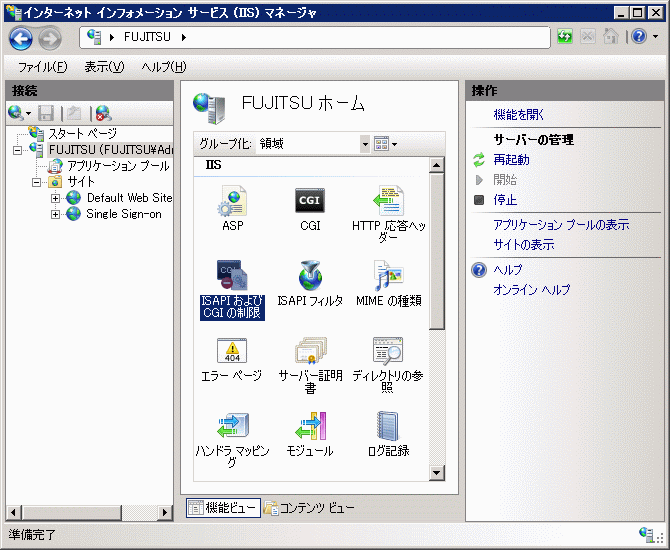Click feature list scroll up arrow
Screen dimensions: 670x550
[x=436, y=165]
